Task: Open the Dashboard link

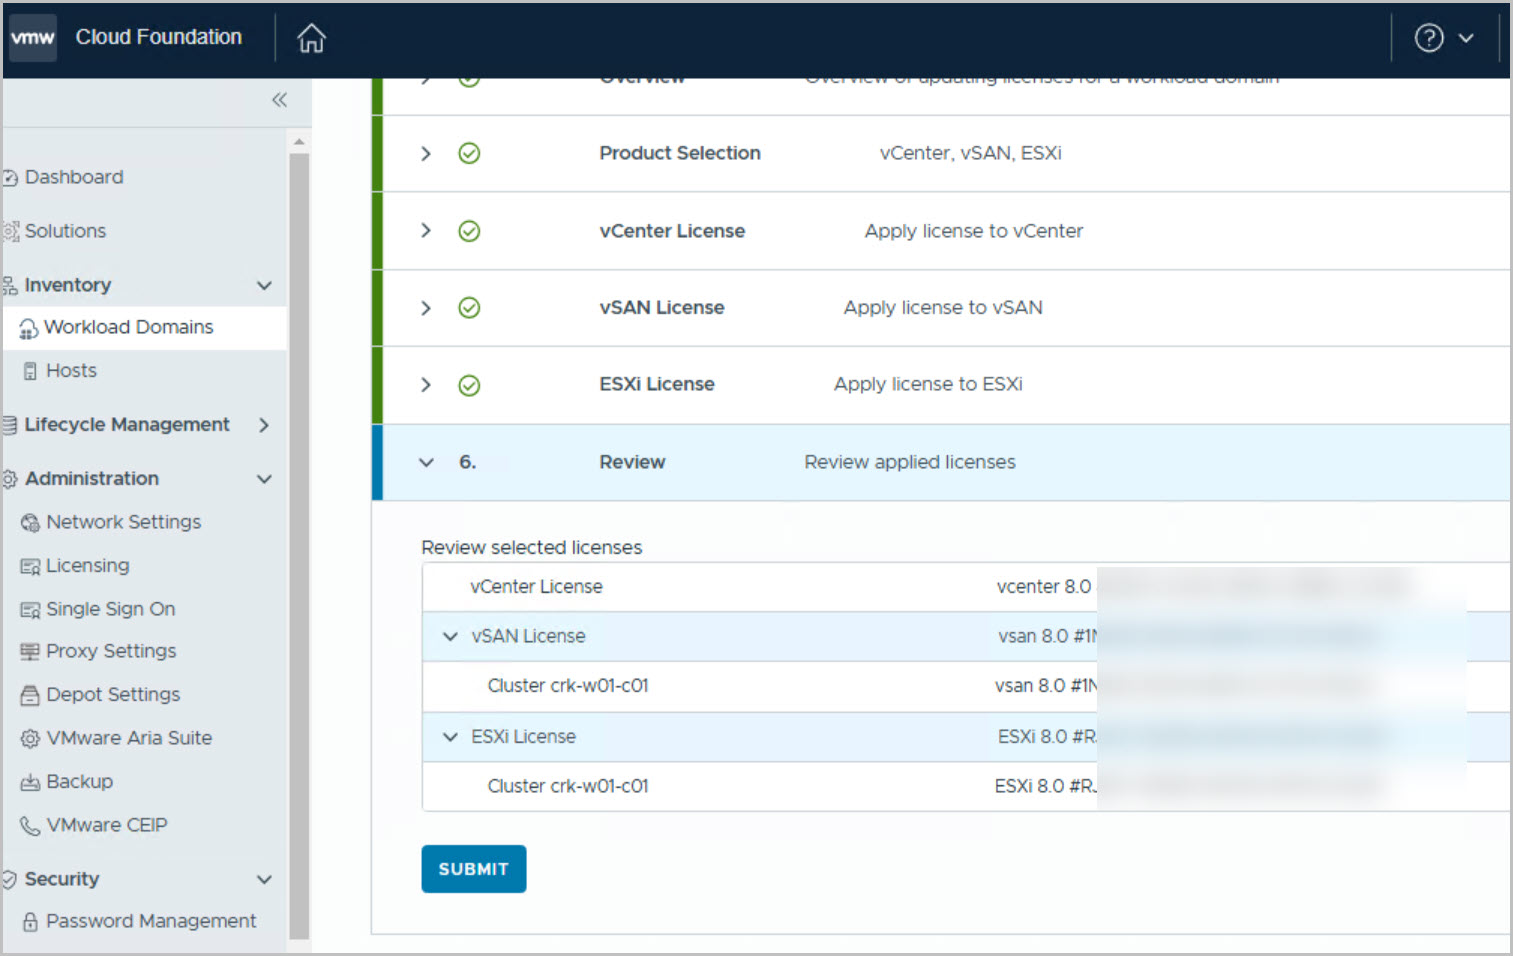Action: [x=74, y=177]
